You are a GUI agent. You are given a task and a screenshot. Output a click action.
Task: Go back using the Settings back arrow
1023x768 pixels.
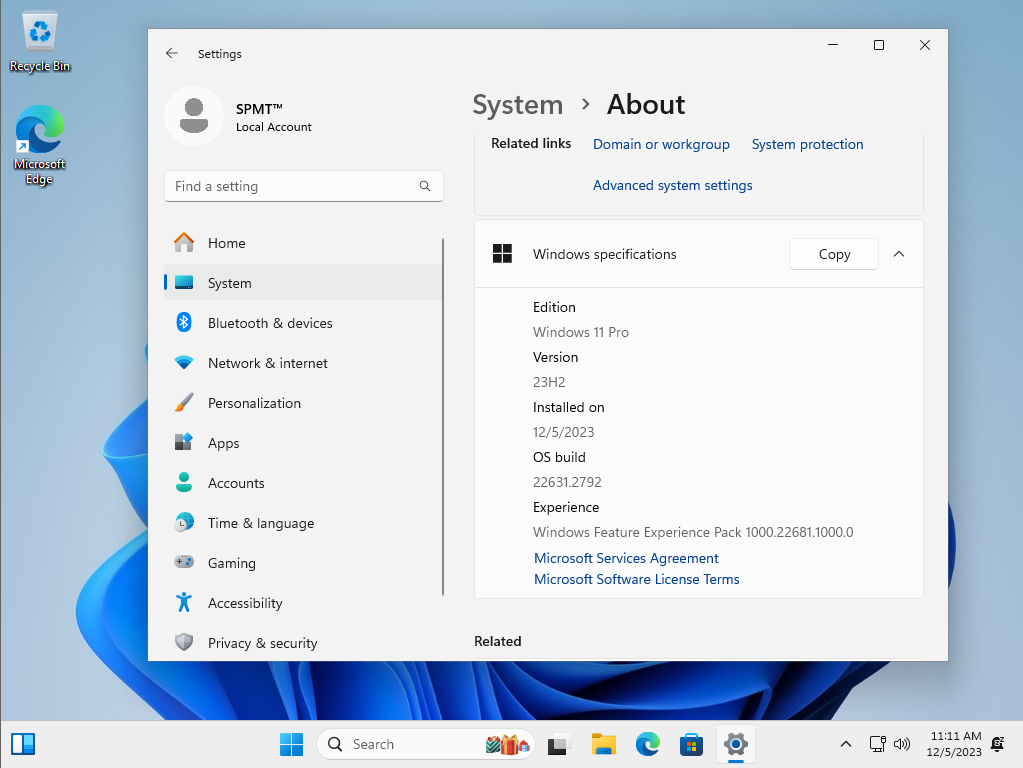pos(172,54)
